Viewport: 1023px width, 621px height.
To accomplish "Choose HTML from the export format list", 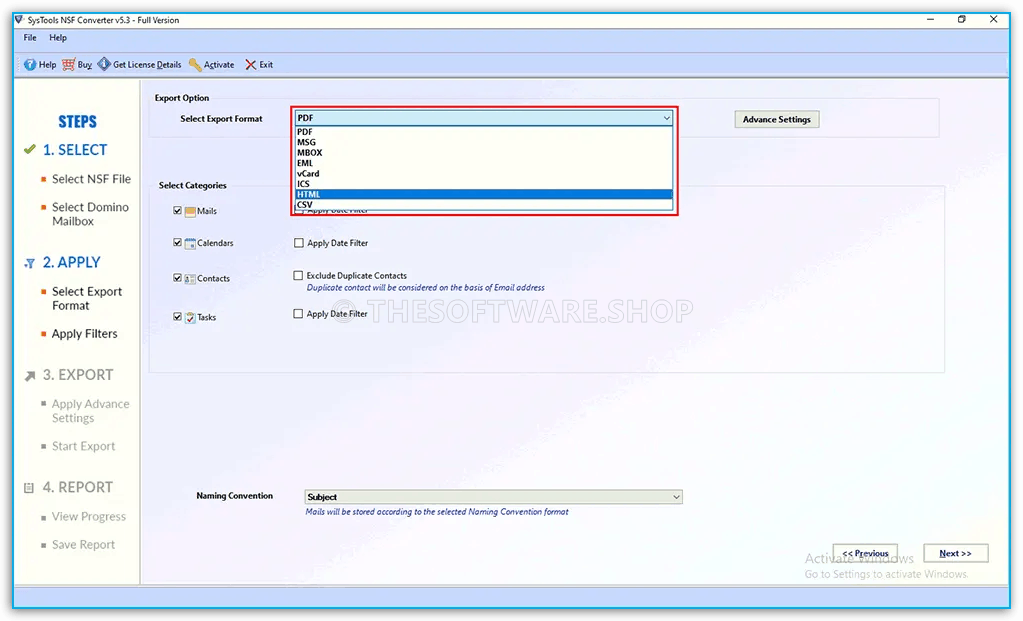I will tap(483, 194).
